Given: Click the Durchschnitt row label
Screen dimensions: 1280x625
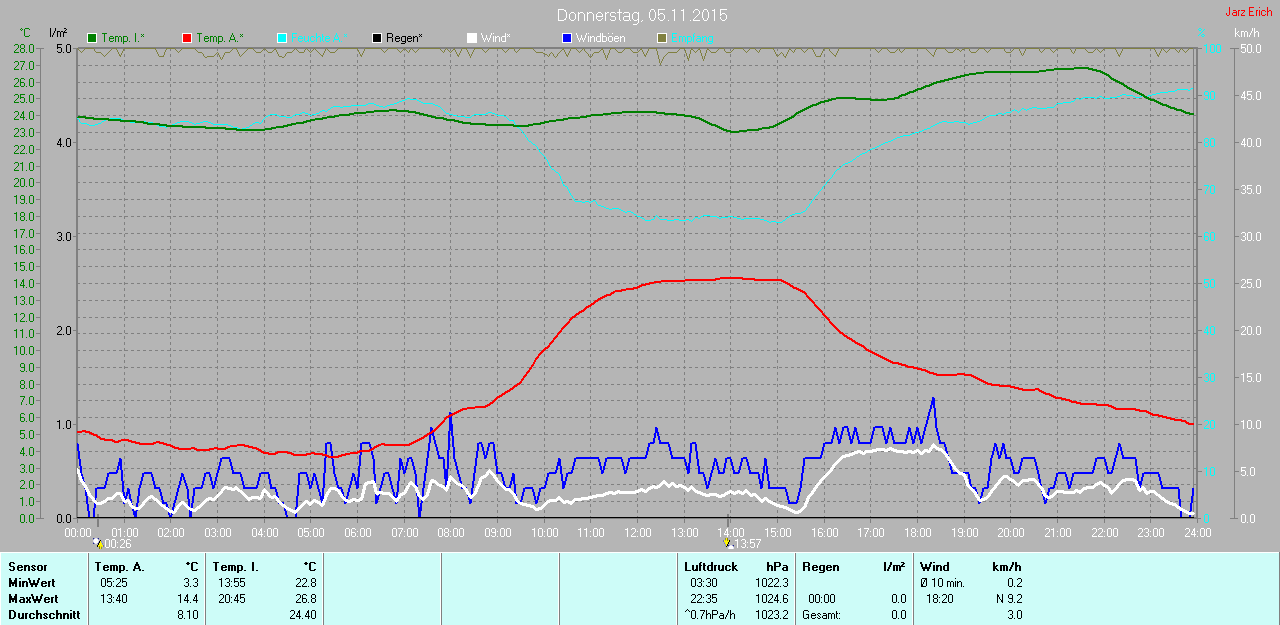Looking at the screenshot, I should click(x=44, y=615).
